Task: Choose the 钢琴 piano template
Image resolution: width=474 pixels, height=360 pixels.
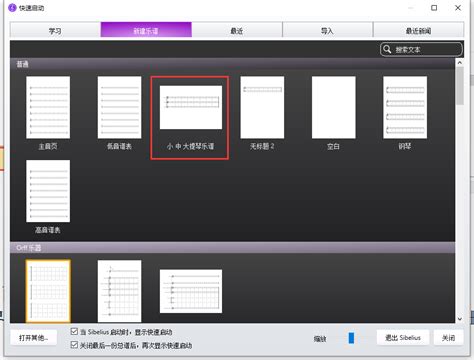Action: (x=405, y=107)
